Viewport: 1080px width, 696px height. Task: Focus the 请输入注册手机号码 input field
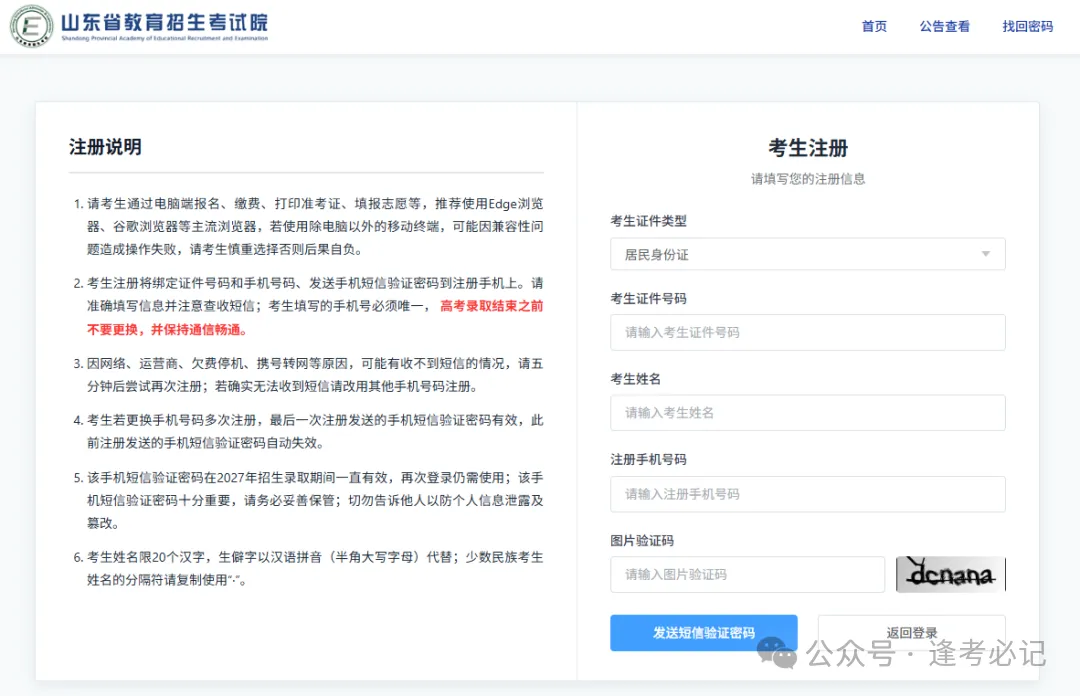[x=807, y=494]
